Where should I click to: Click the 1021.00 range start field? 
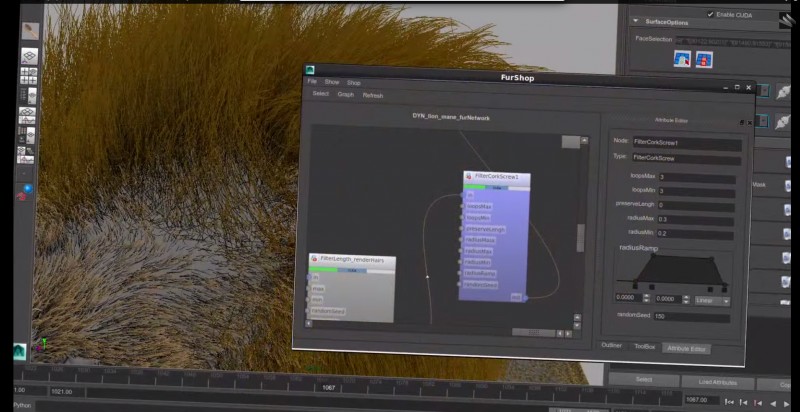click(x=66, y=392)
